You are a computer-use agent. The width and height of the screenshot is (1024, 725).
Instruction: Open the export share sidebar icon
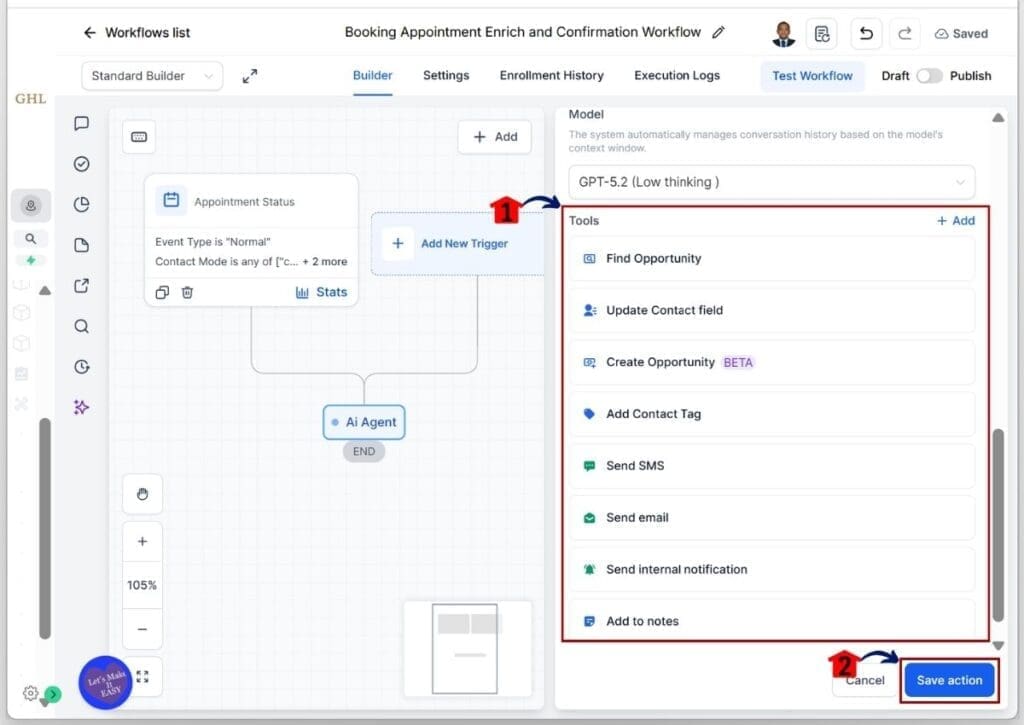[x=82, y=285]
